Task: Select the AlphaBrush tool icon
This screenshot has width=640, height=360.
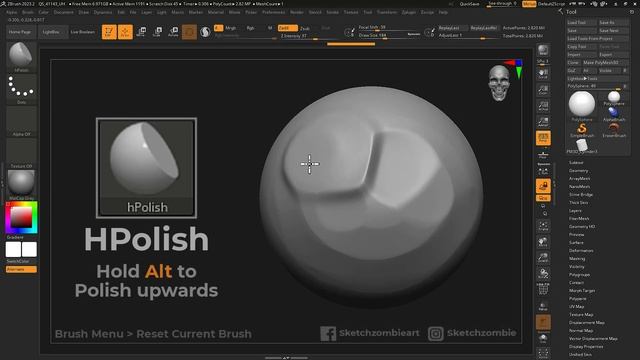Action: (614, 114)
